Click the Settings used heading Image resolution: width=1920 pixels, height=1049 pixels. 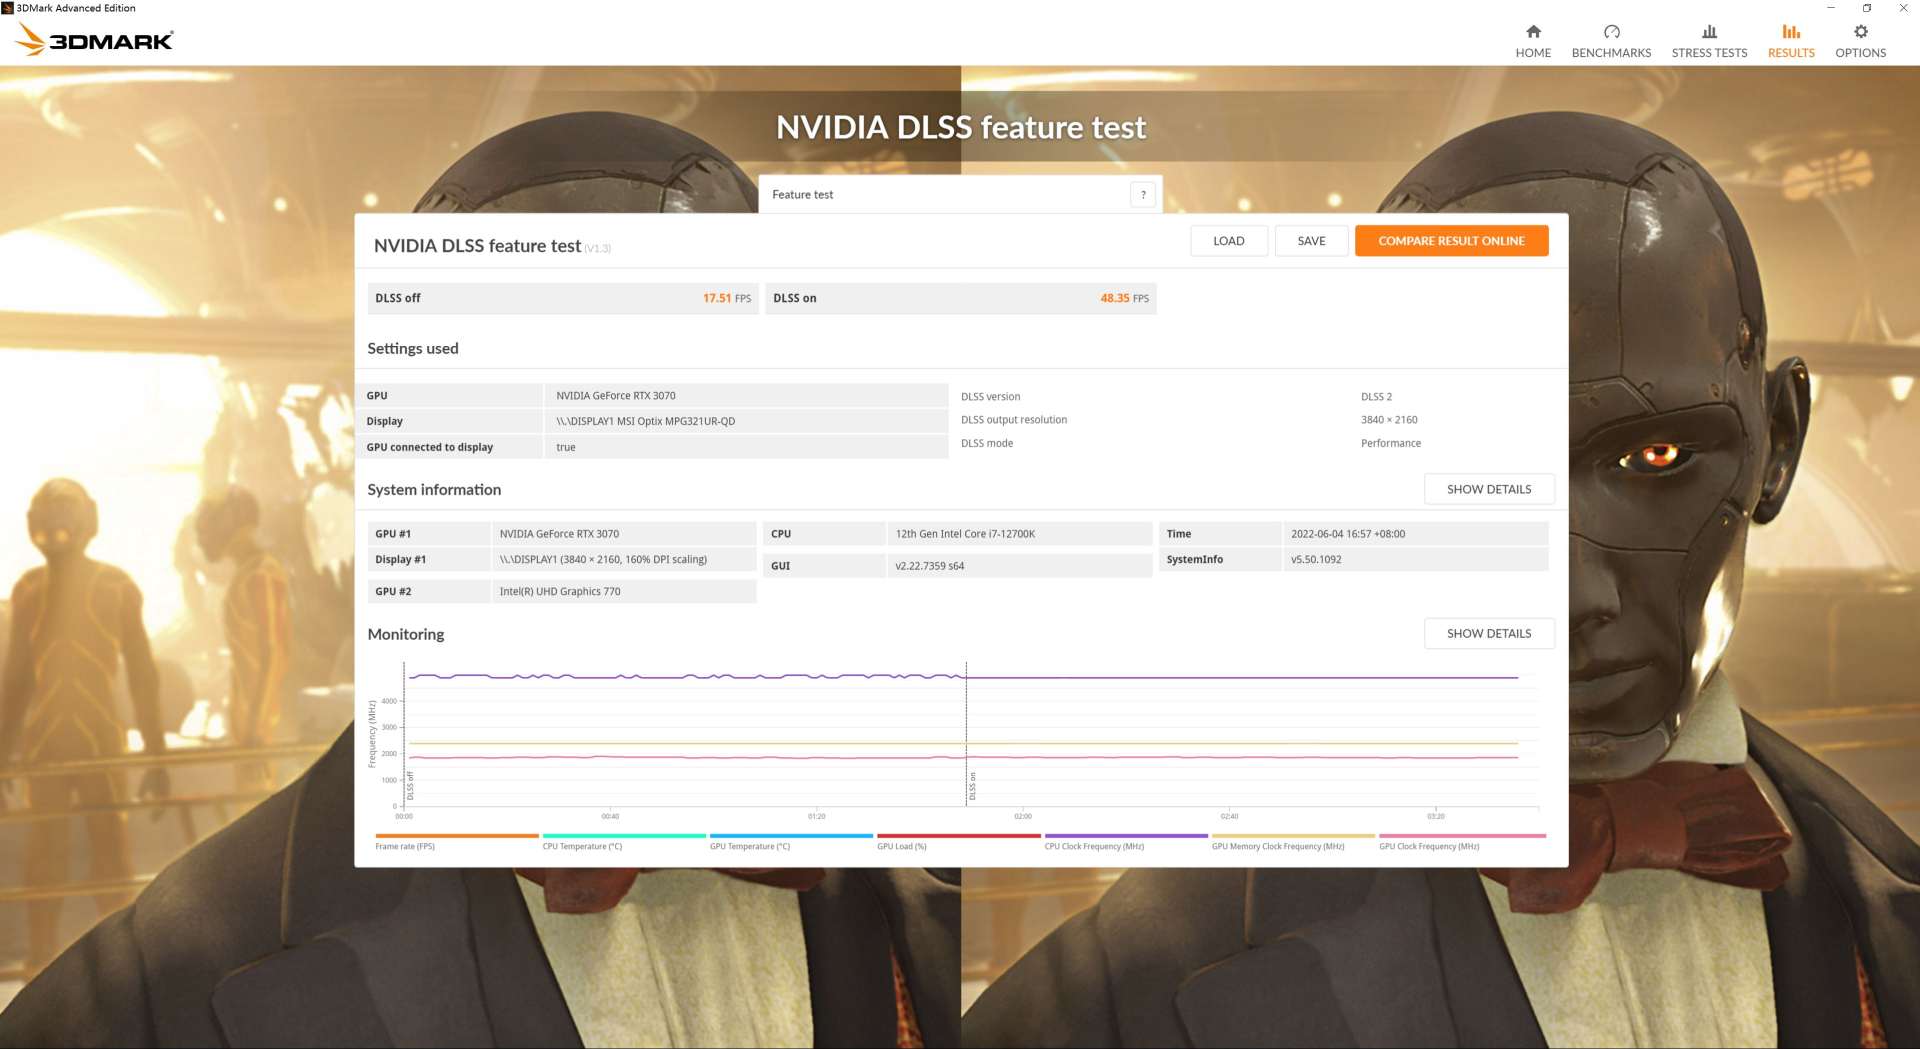(x=413, y=348)
